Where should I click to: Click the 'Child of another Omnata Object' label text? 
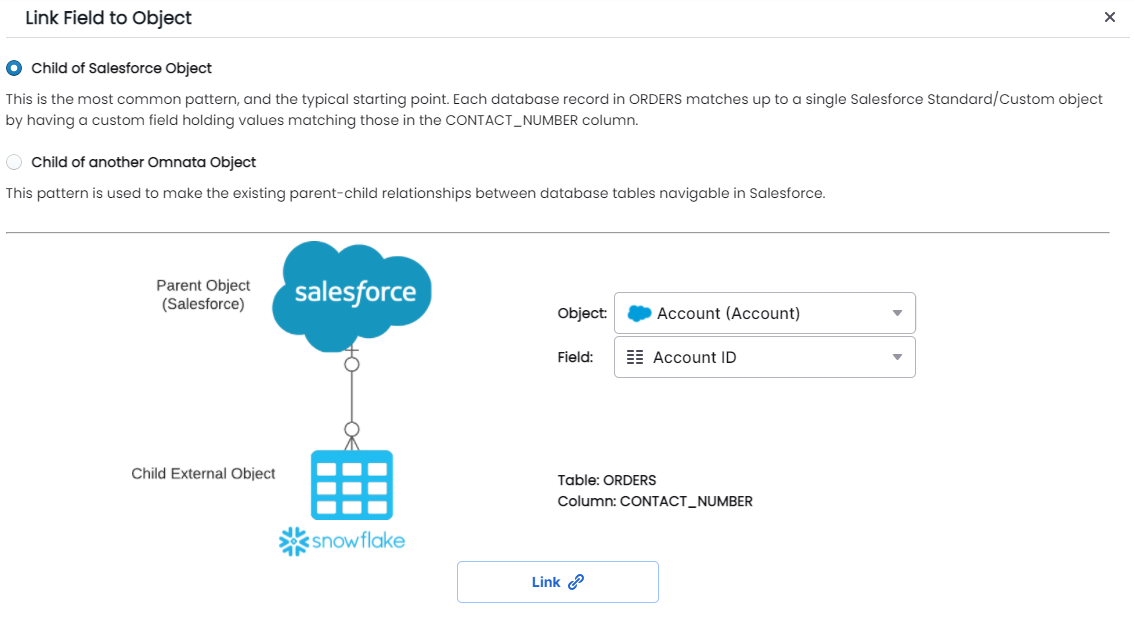point(143,162)
